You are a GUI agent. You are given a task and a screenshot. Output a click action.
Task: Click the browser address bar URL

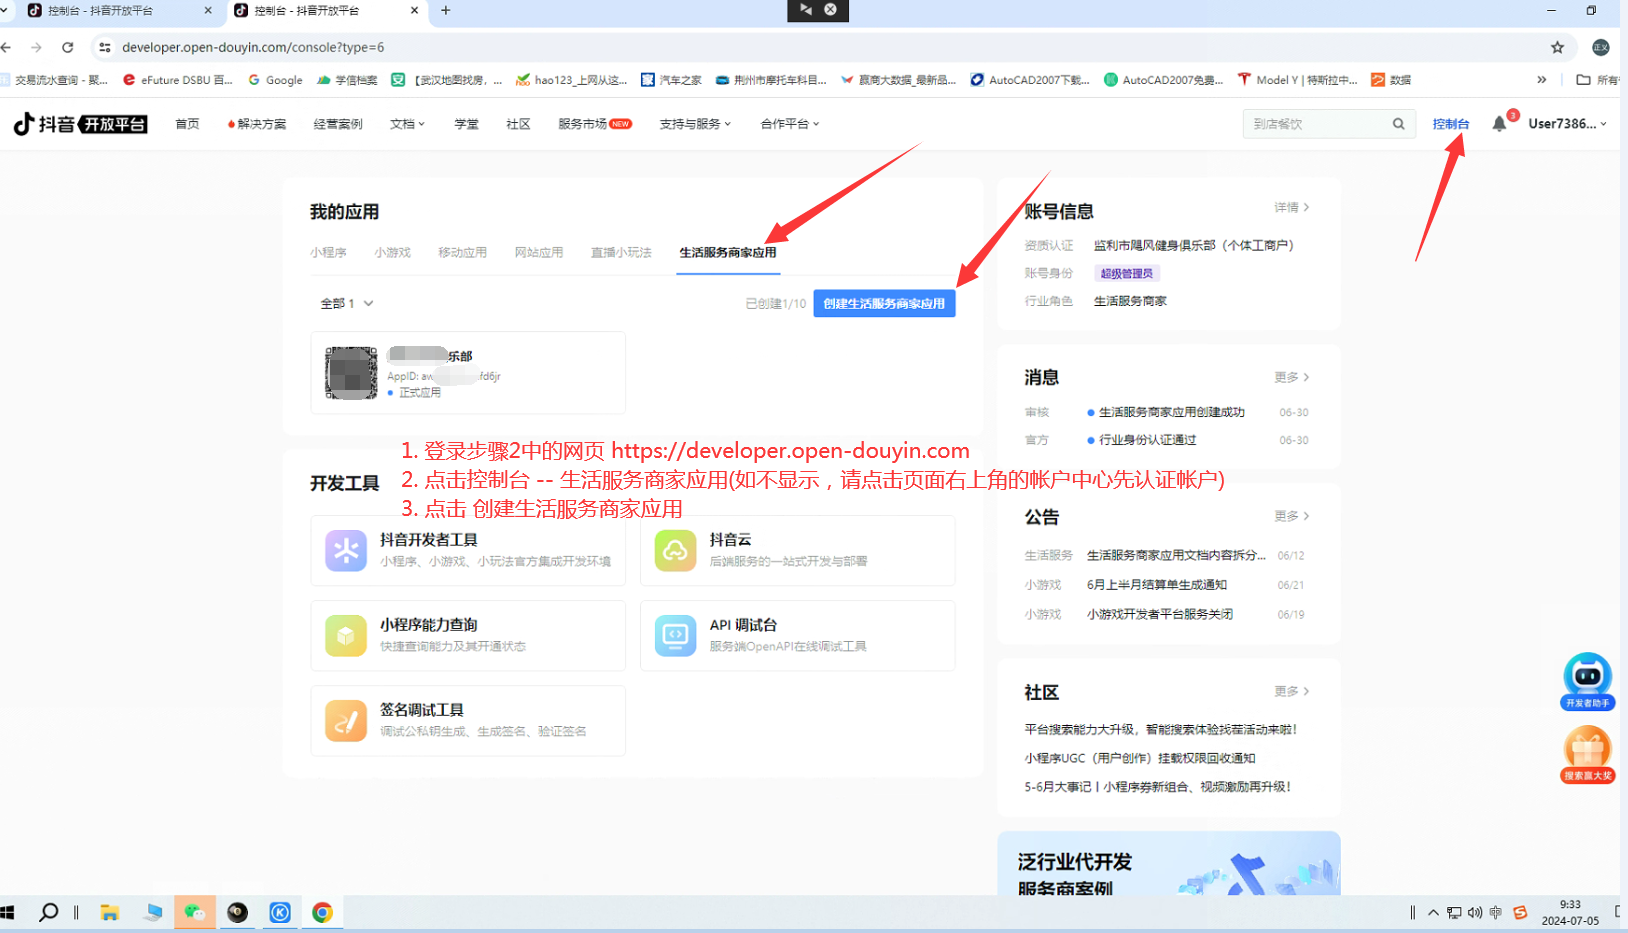click(253, 47)
